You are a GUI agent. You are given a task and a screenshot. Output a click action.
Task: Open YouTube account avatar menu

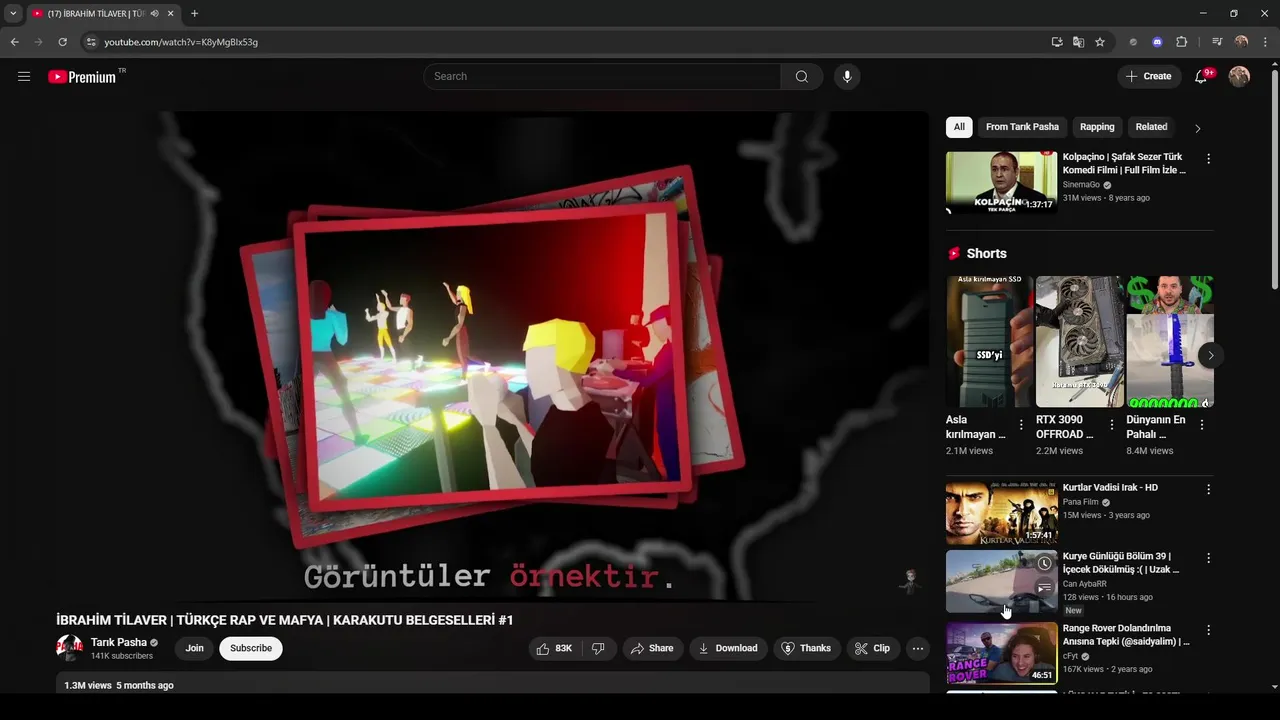pos(1239,76)
